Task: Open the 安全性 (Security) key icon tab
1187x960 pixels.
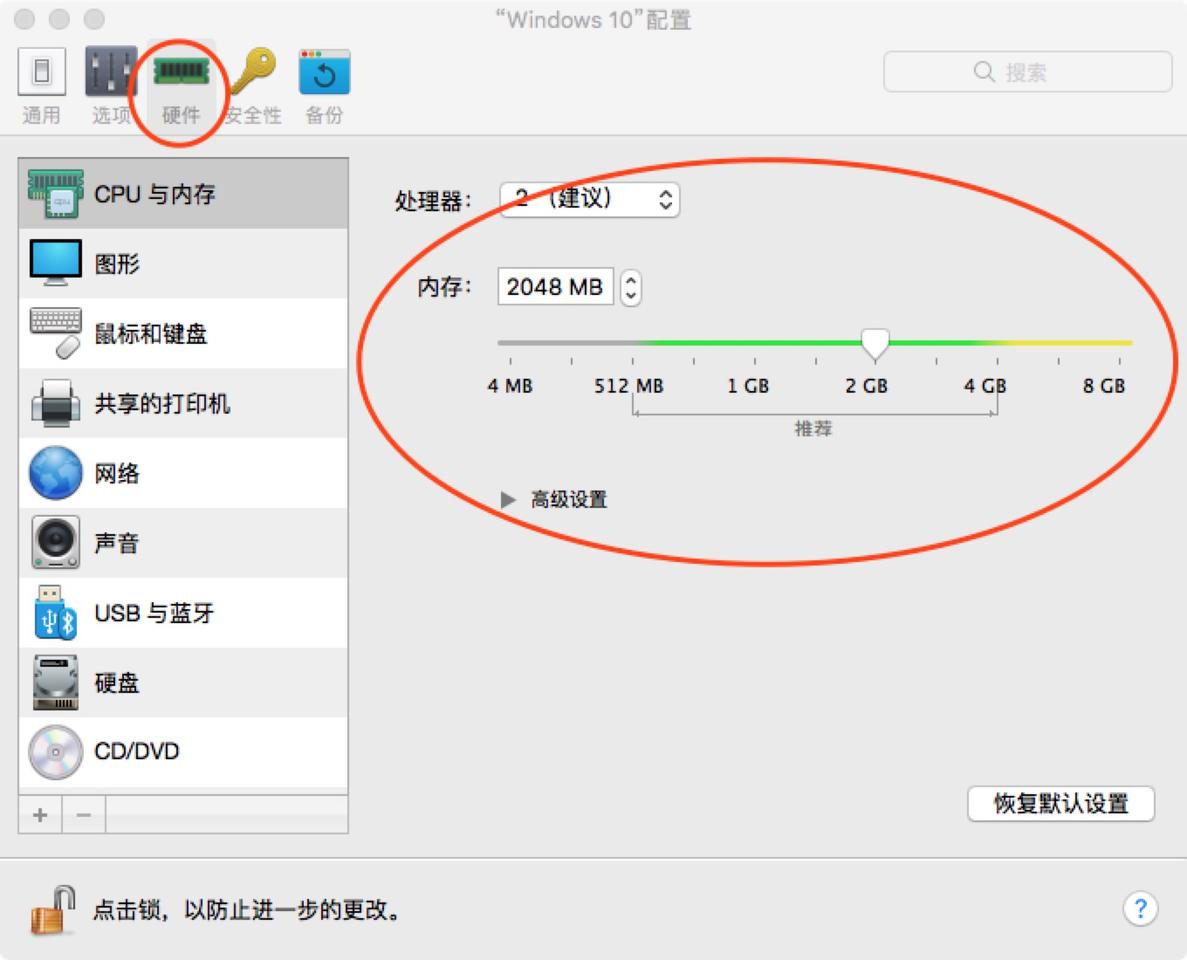Action: tap(253, 85)
